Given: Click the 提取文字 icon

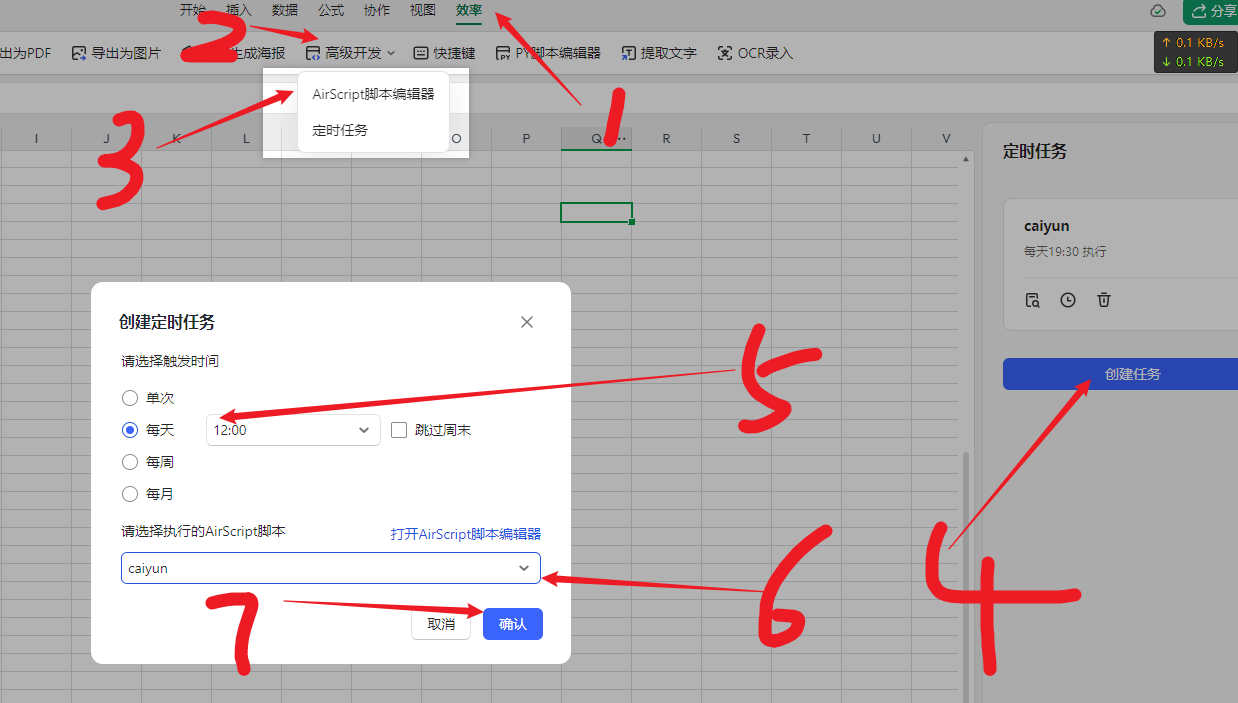Looking at the screenshot, I should click(x=659, y=53).
